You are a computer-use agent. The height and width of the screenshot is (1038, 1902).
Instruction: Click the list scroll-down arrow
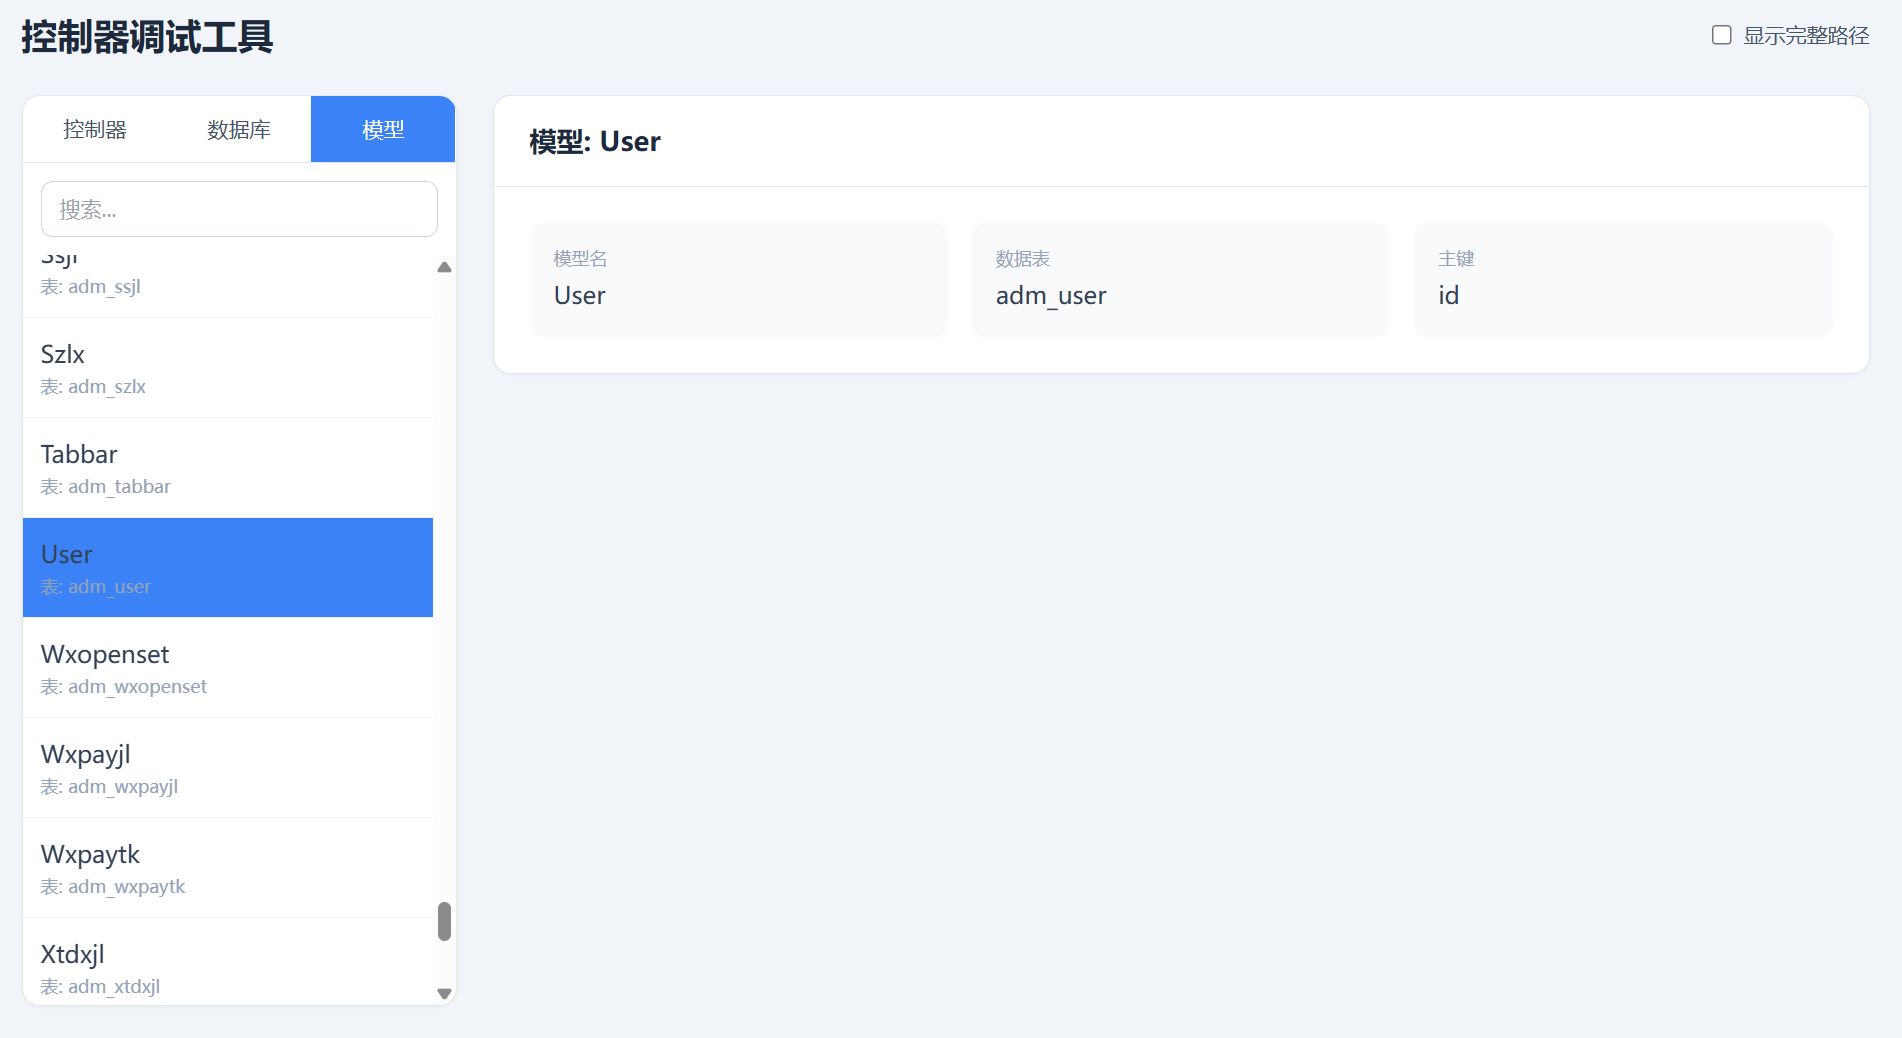[x=445, y=993]
